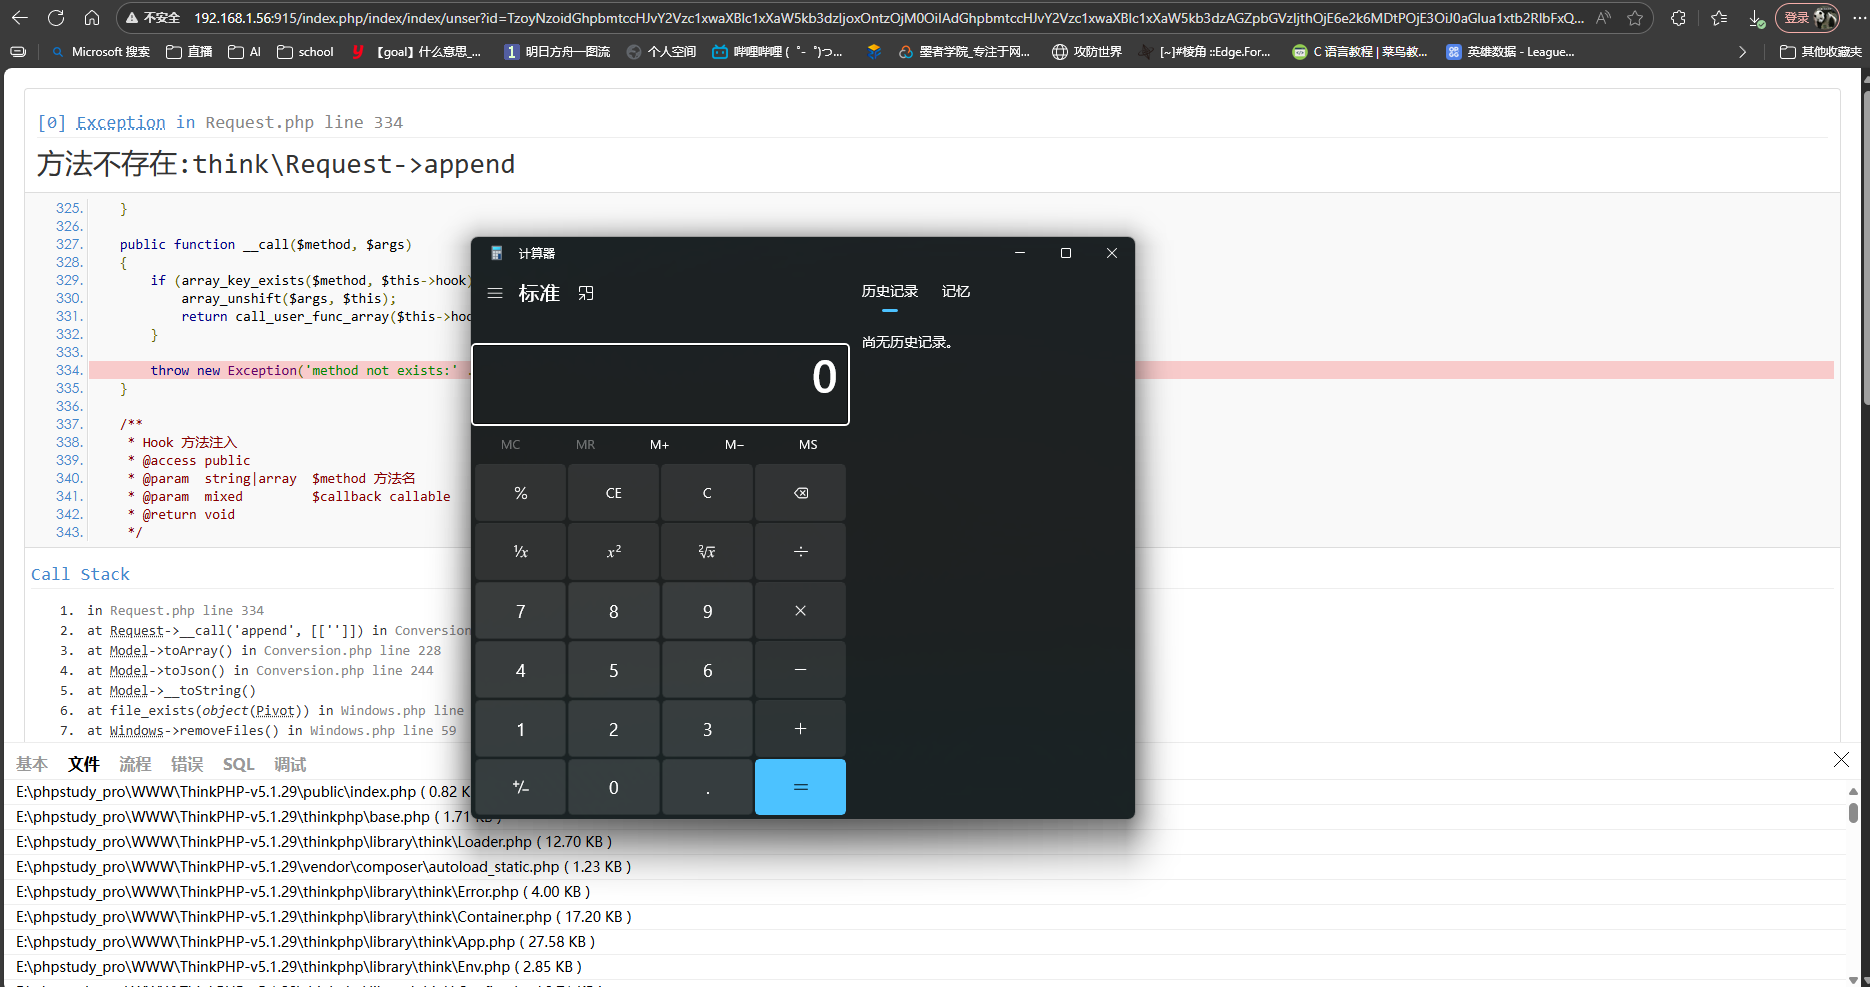Toggle calculator keep-on-top mode icon
This screenshot has width=1870, height=987.
(586, 293)
